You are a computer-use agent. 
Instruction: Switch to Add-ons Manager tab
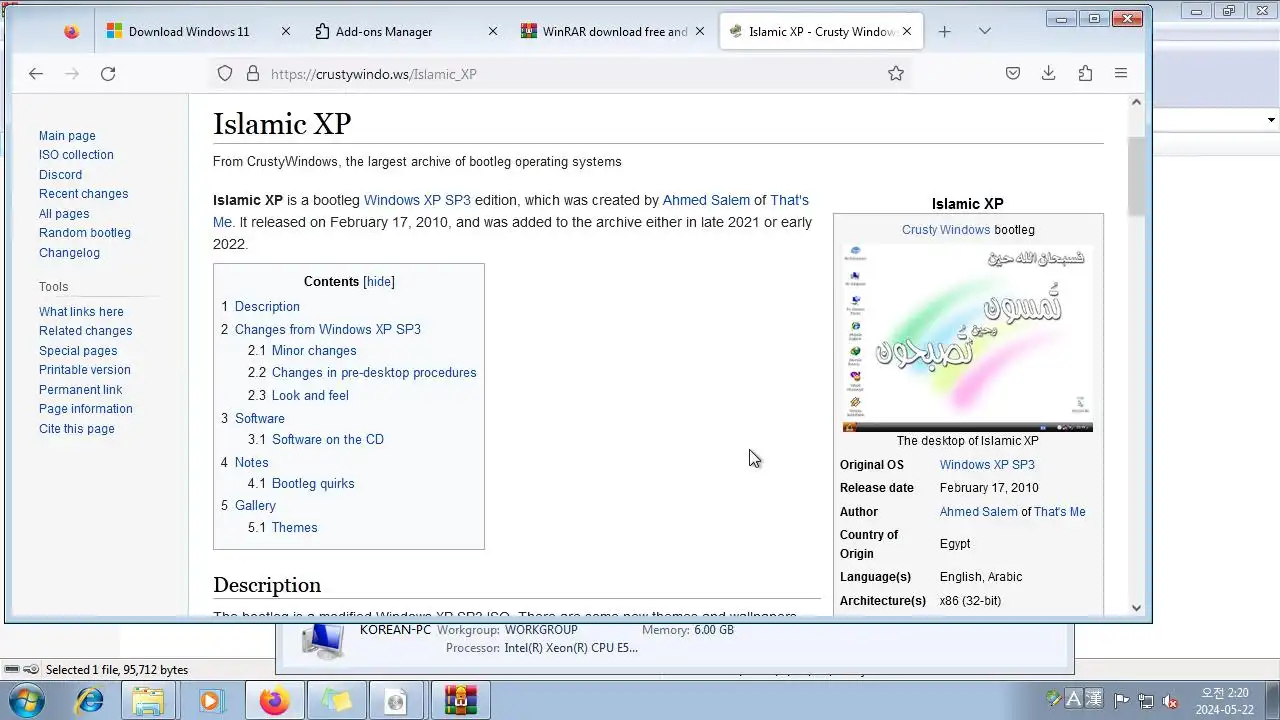click(405, 31)
